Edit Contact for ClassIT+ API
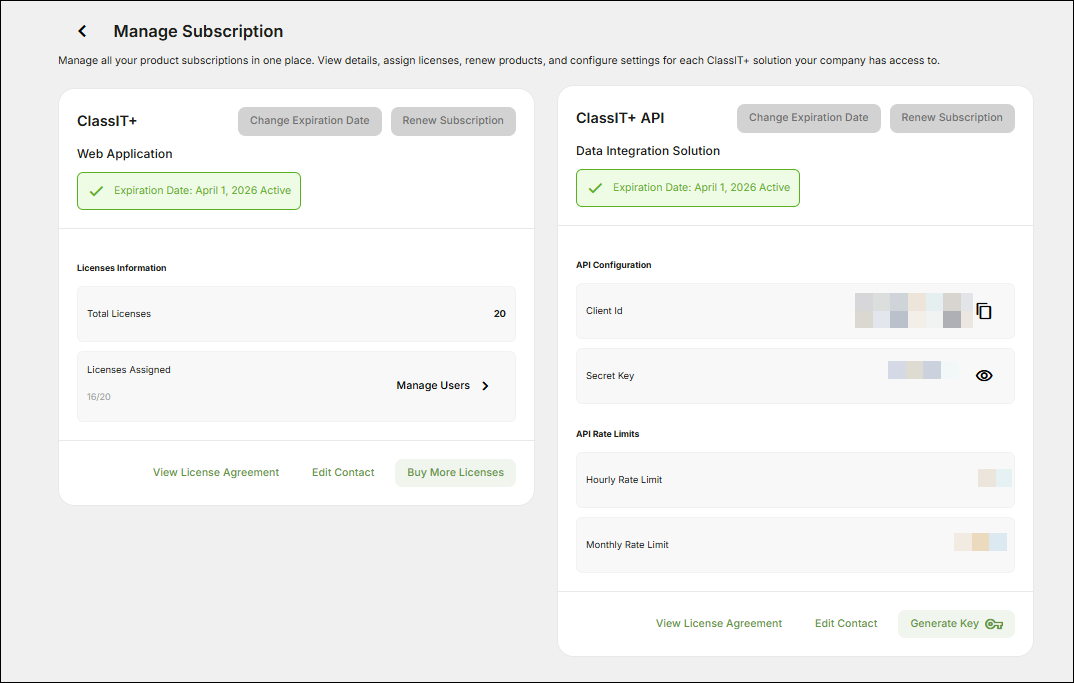The height and width of the screenshot is (683, 1074). point(845,623)
